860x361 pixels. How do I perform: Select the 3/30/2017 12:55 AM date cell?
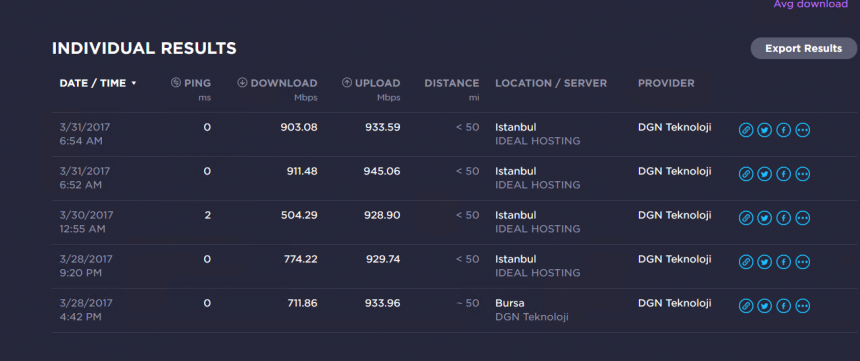click(x=87, y=222)
